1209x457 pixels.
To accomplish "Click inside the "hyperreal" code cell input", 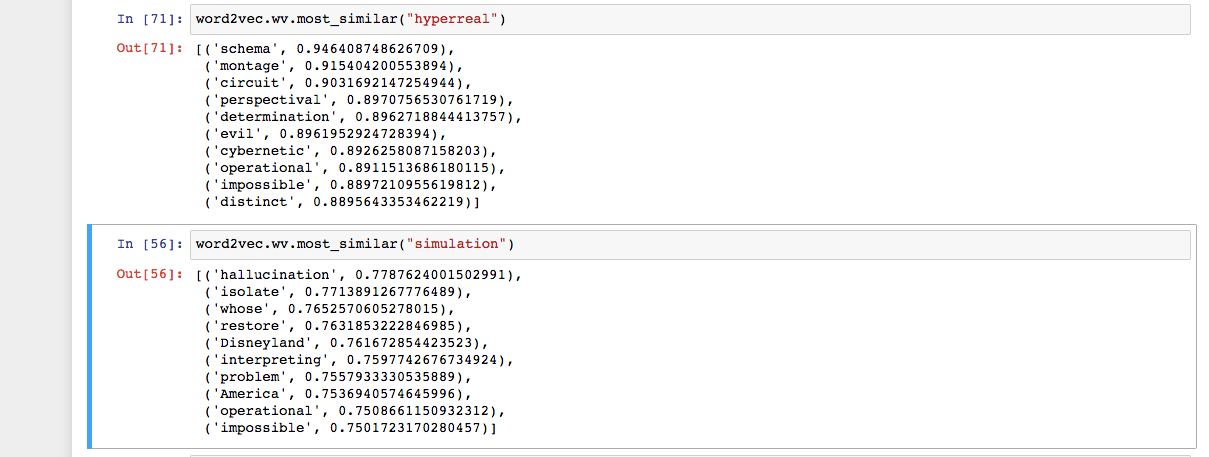I will click(x=690, y=19).
